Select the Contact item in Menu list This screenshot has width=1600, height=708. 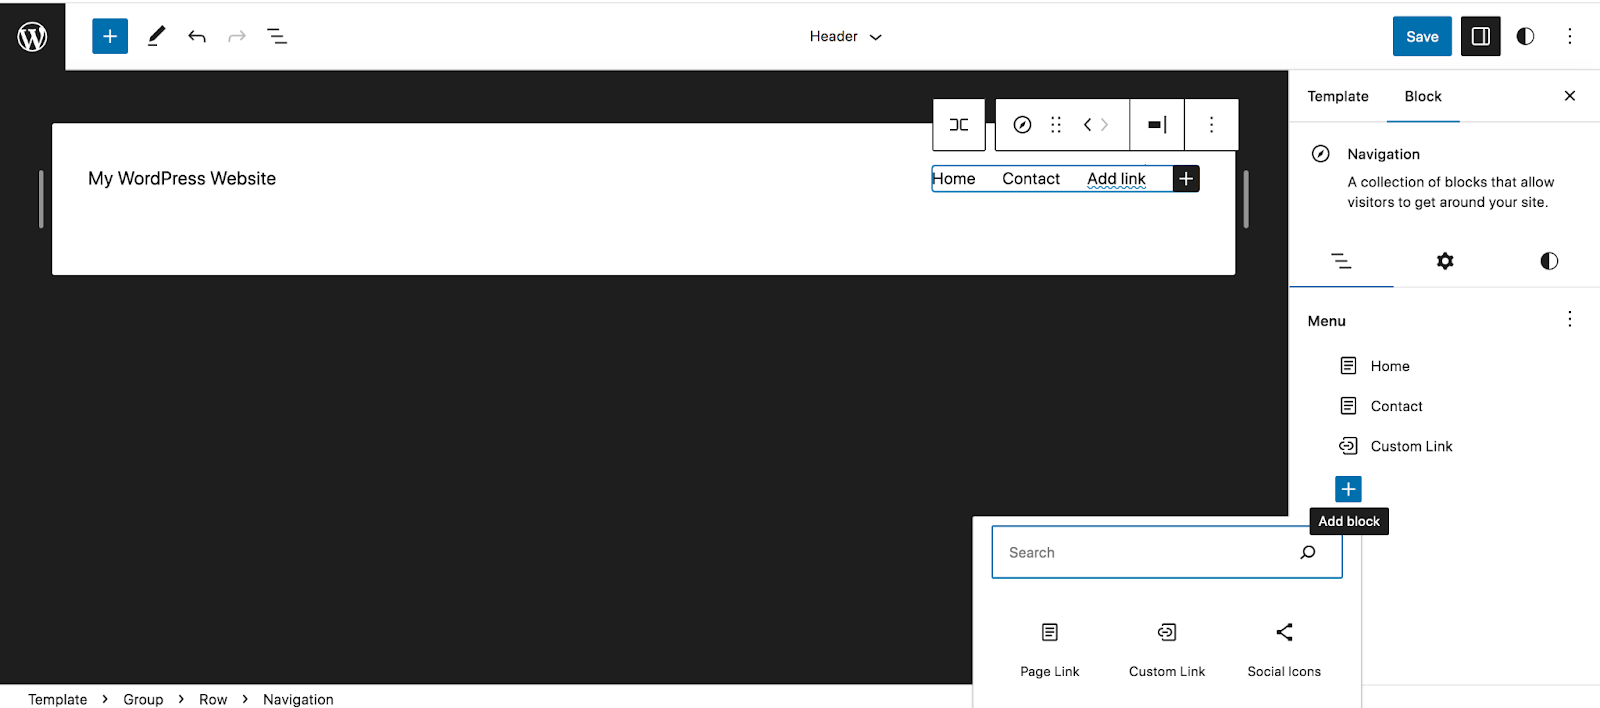point(1396,406)
